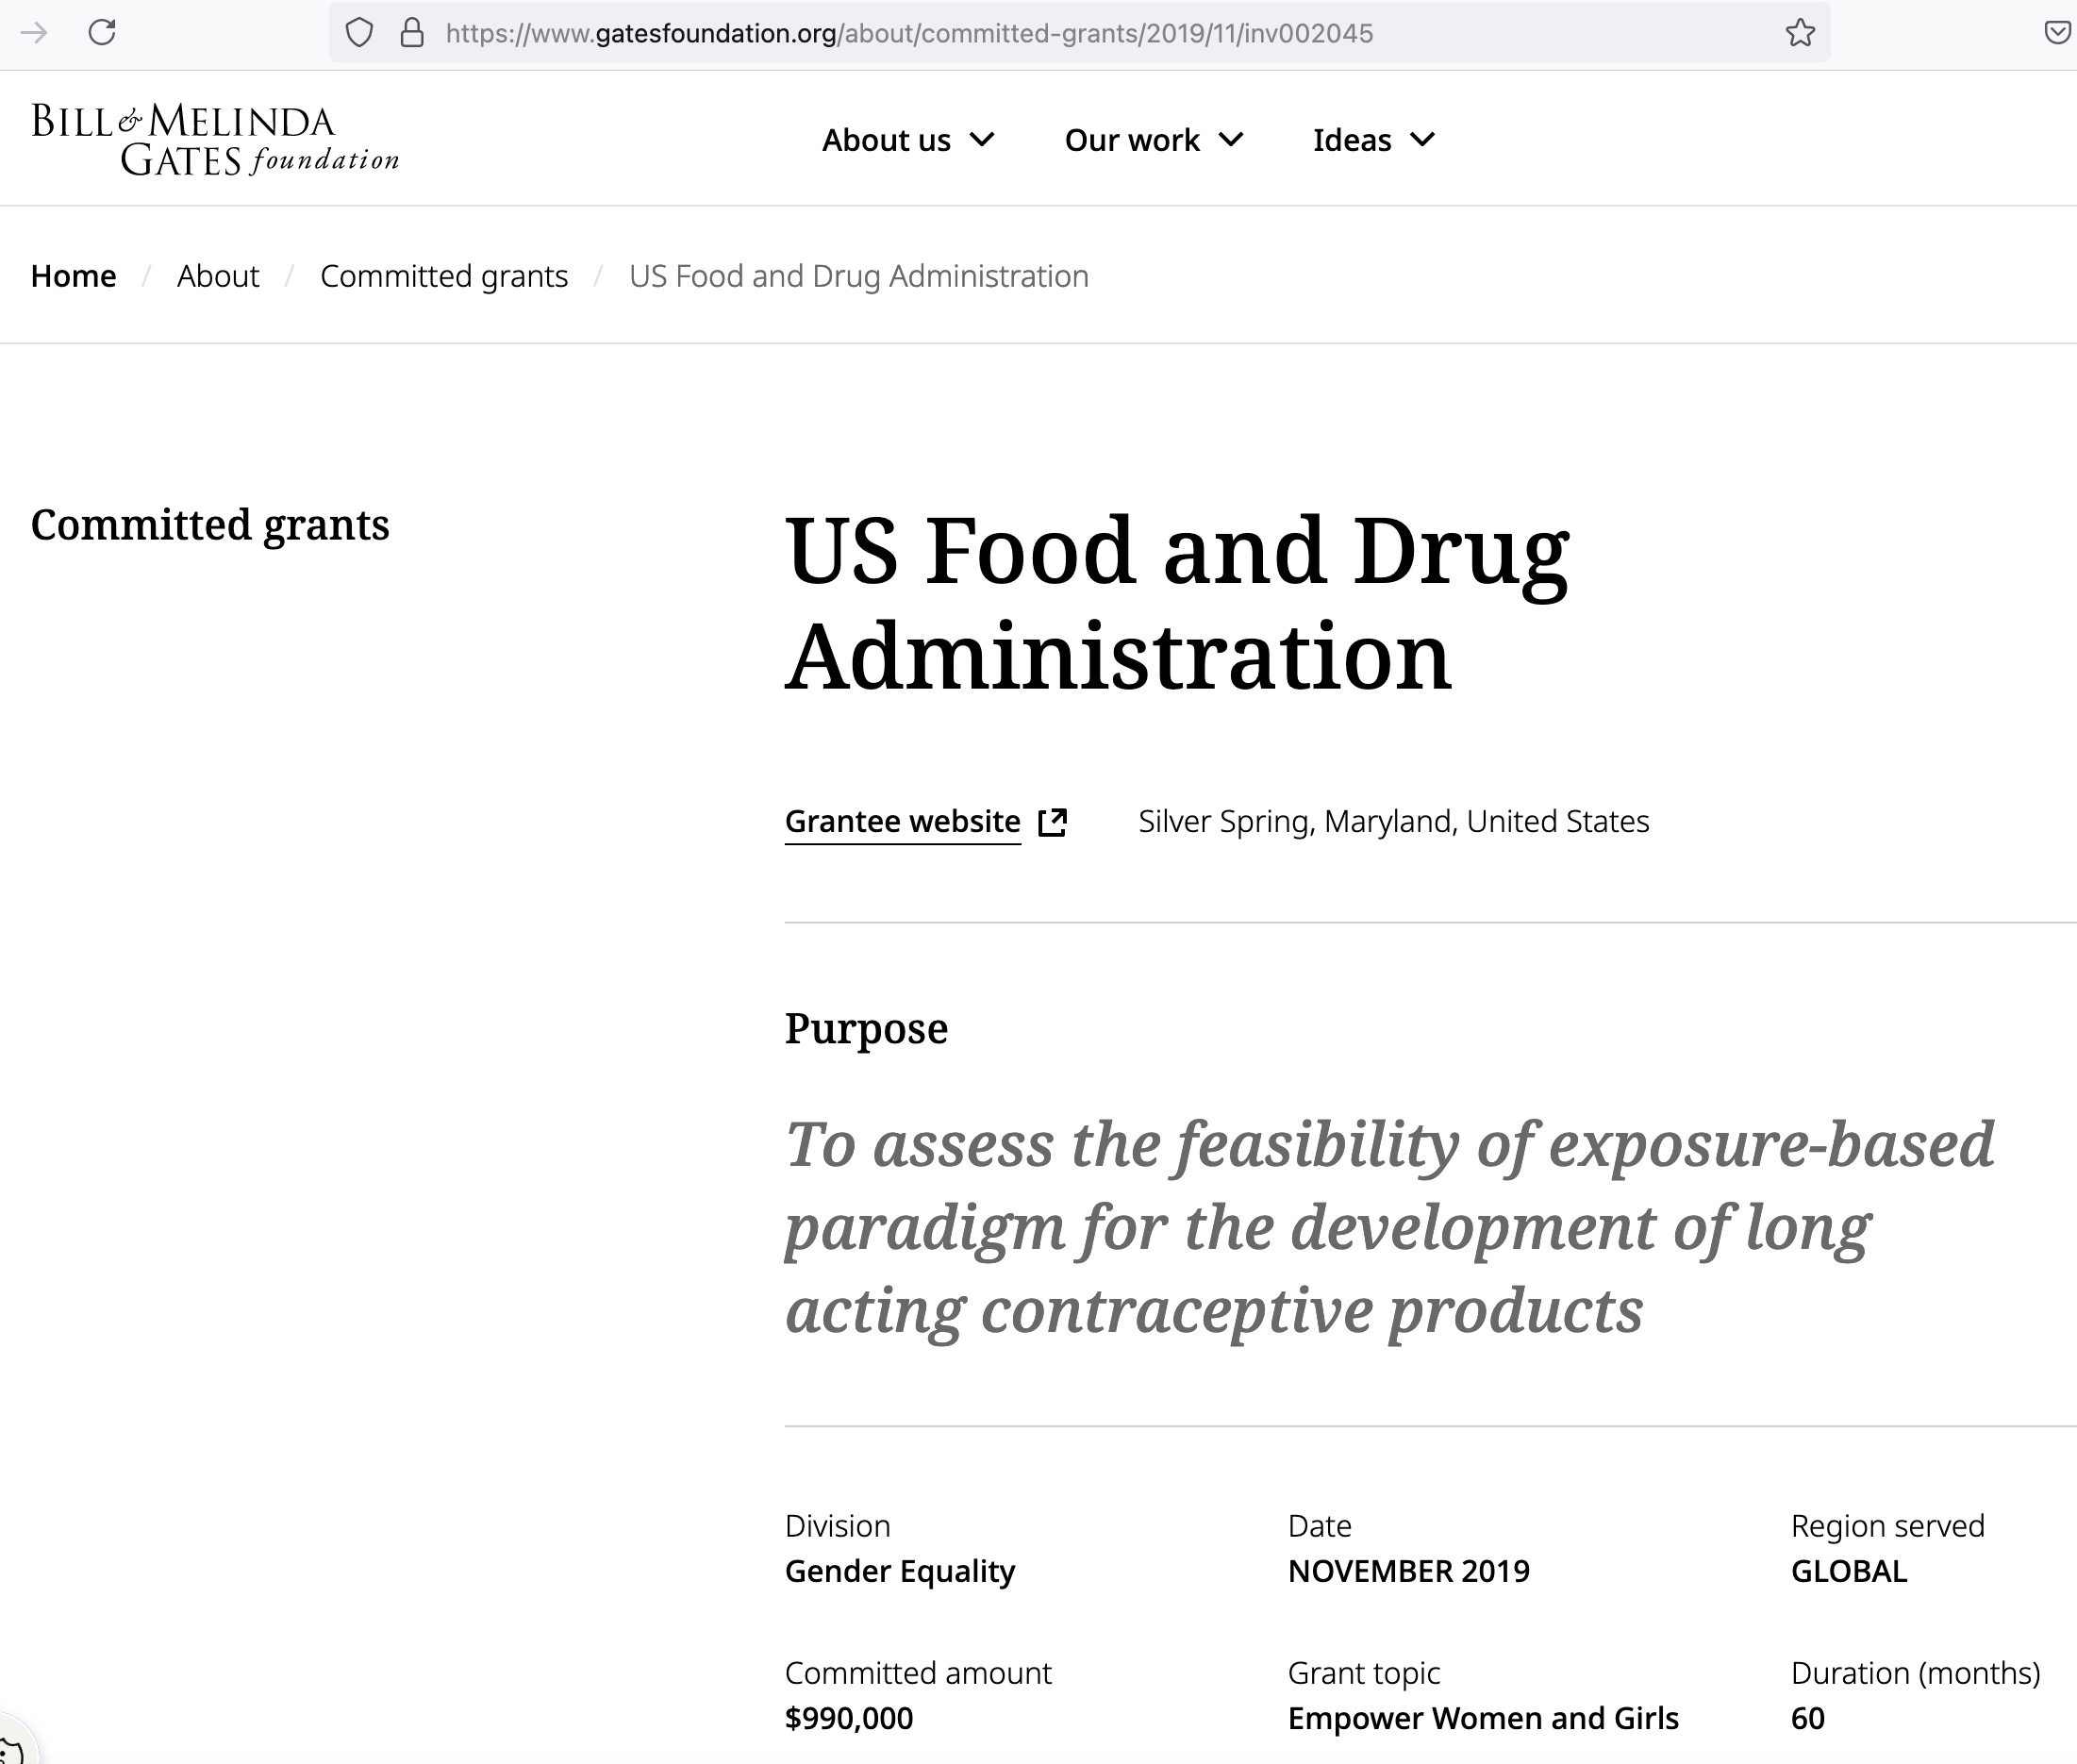Click the shield tracking protection icon
This screenshot has height=1764, width=2077.
tap(359, 33)
